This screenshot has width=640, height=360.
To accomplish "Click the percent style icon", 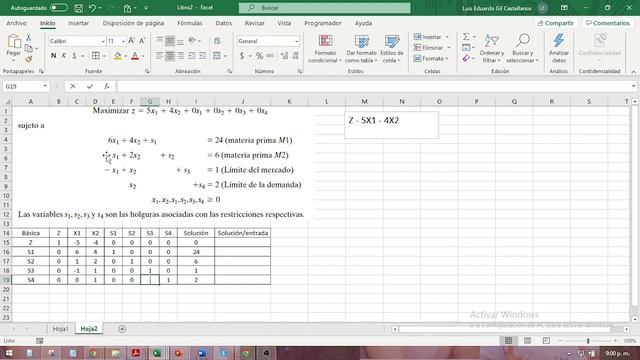I will (x=259, y=56).
